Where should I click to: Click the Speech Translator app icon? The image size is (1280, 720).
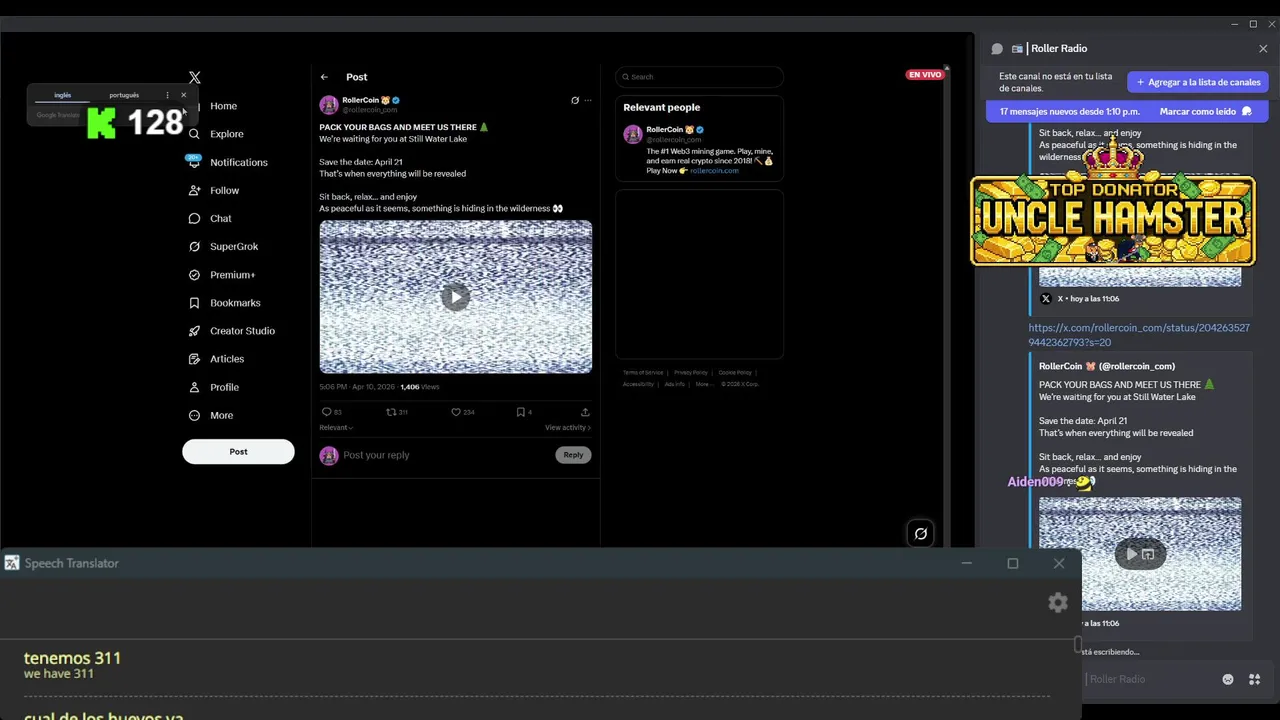[12, 564]
